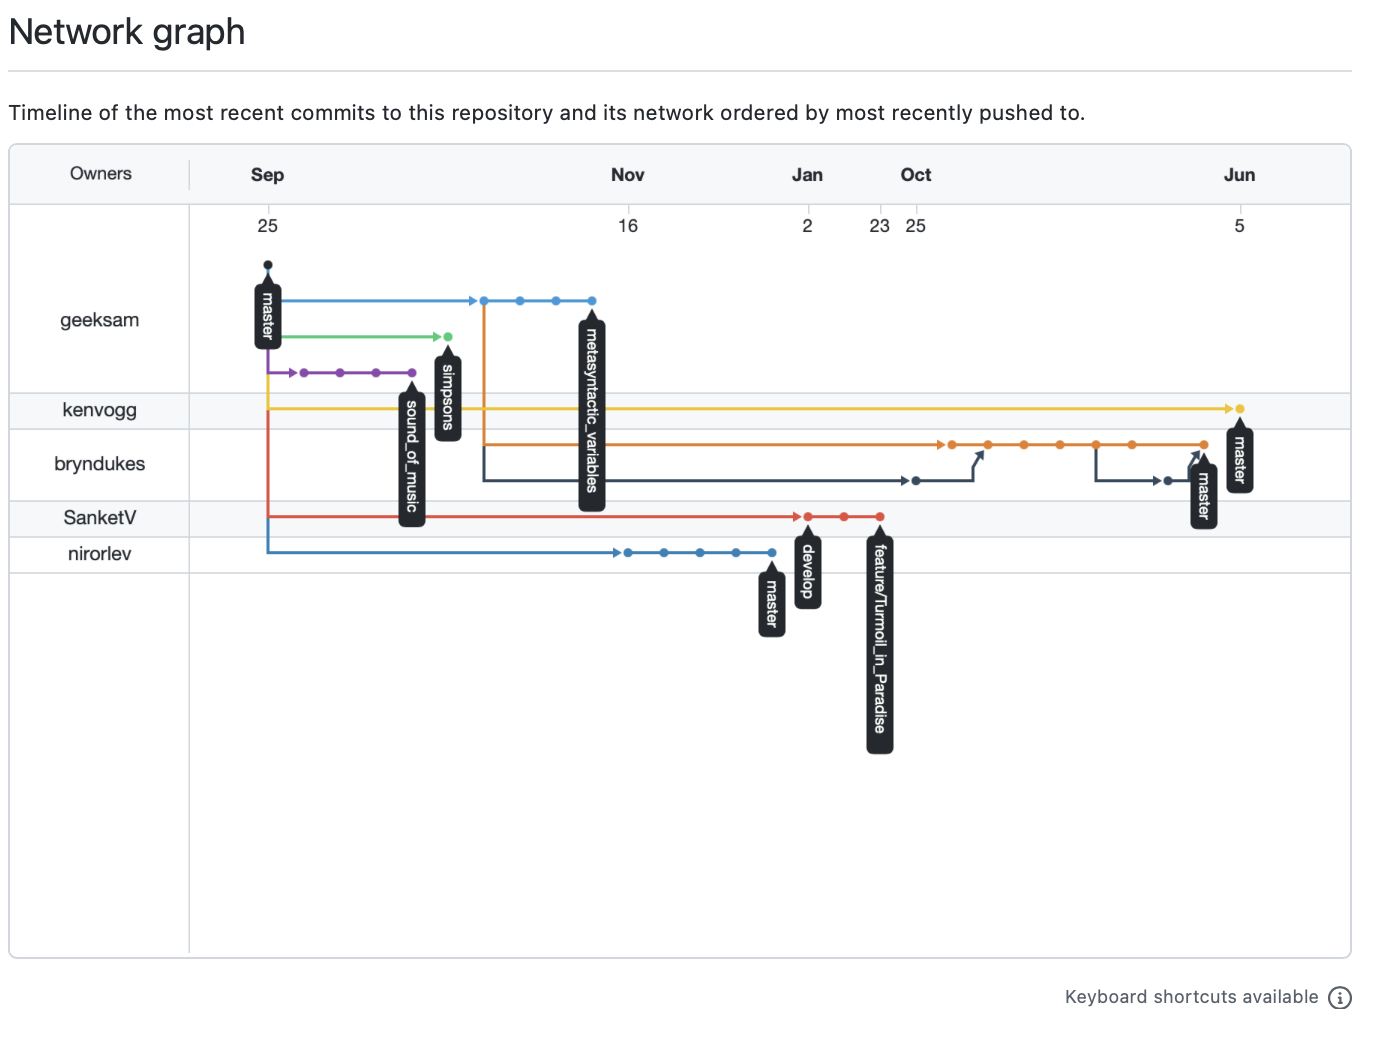Click nirorlev's master branch label

click(x=772, y=604)
